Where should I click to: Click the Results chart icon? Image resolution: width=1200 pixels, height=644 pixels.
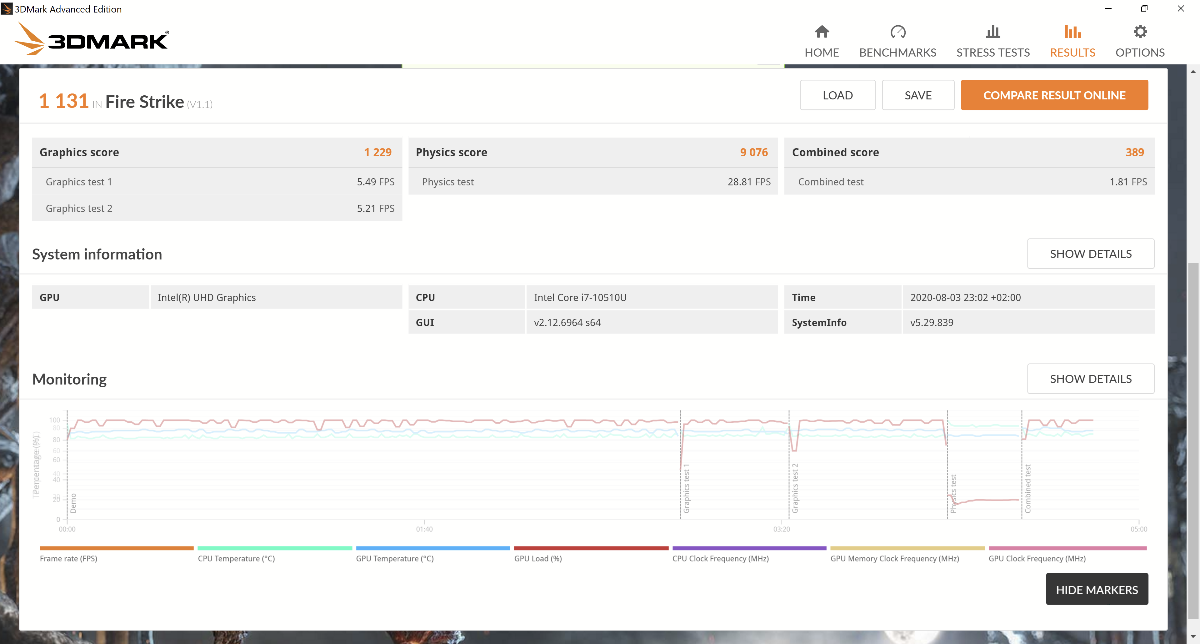pos(1072,32)
